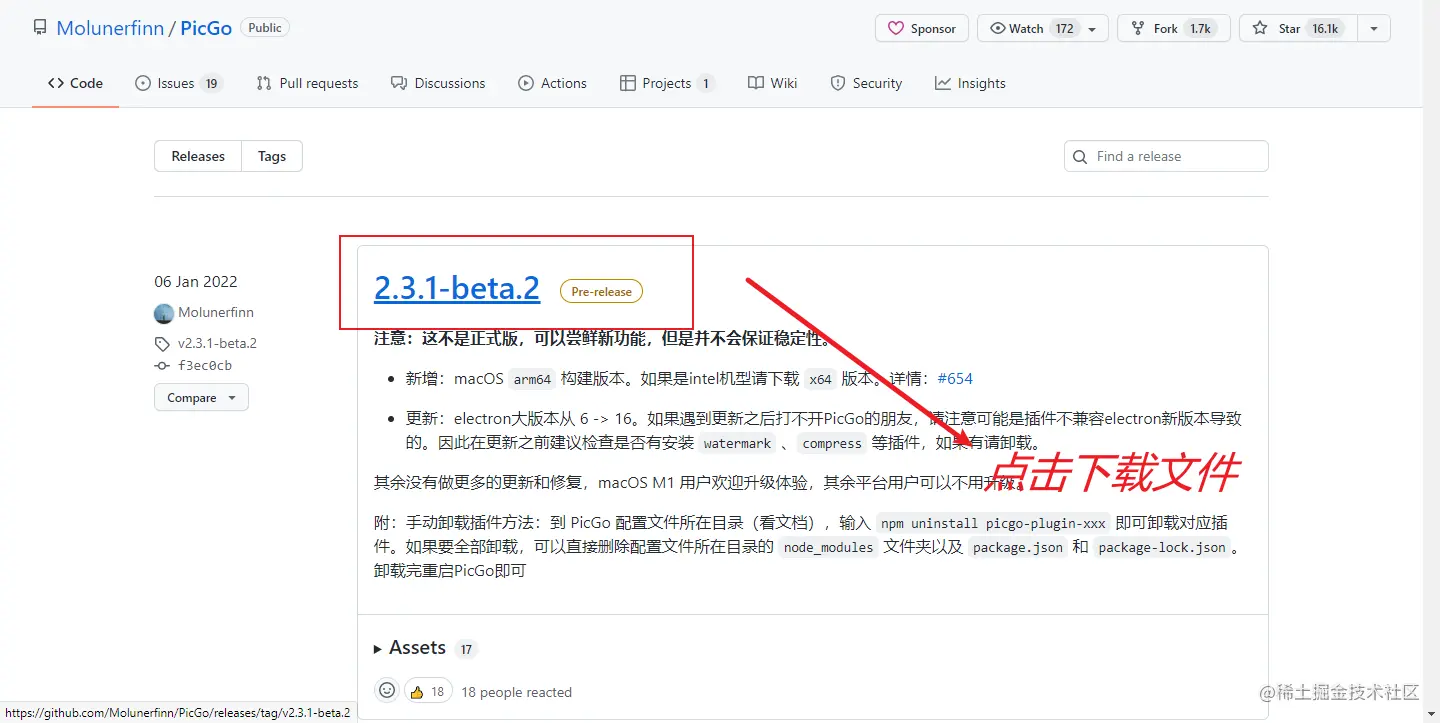Open the Wiki tab

pyautogui.click(x=772, y=83)
